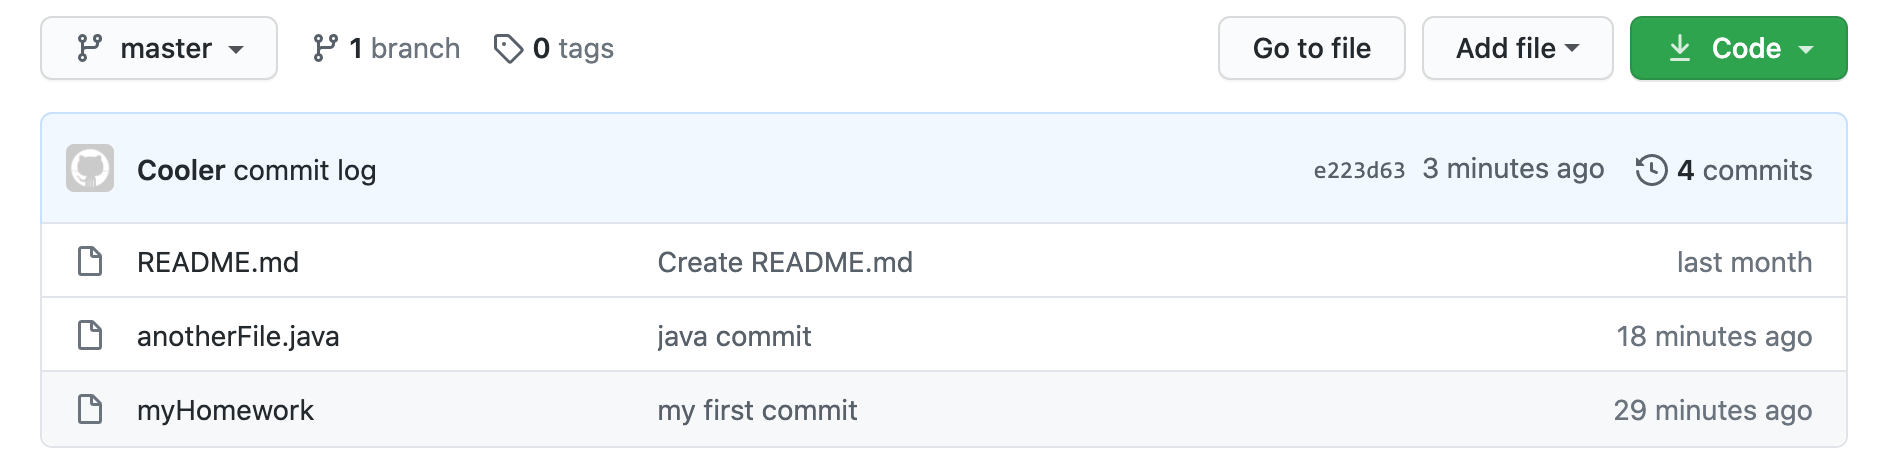Open the README.md file
This screenshot has width=1880, height=462.
(218, 262)
